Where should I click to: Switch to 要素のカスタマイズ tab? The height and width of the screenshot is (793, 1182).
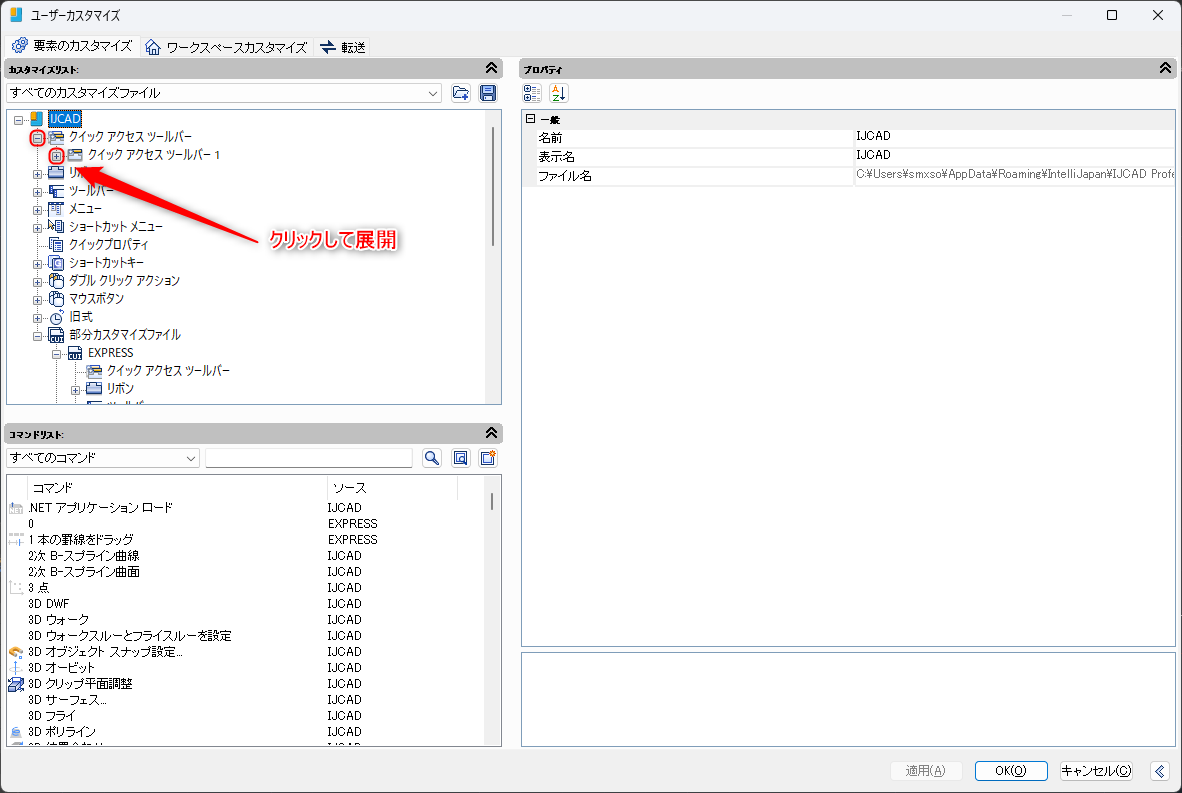pos(72,47)
